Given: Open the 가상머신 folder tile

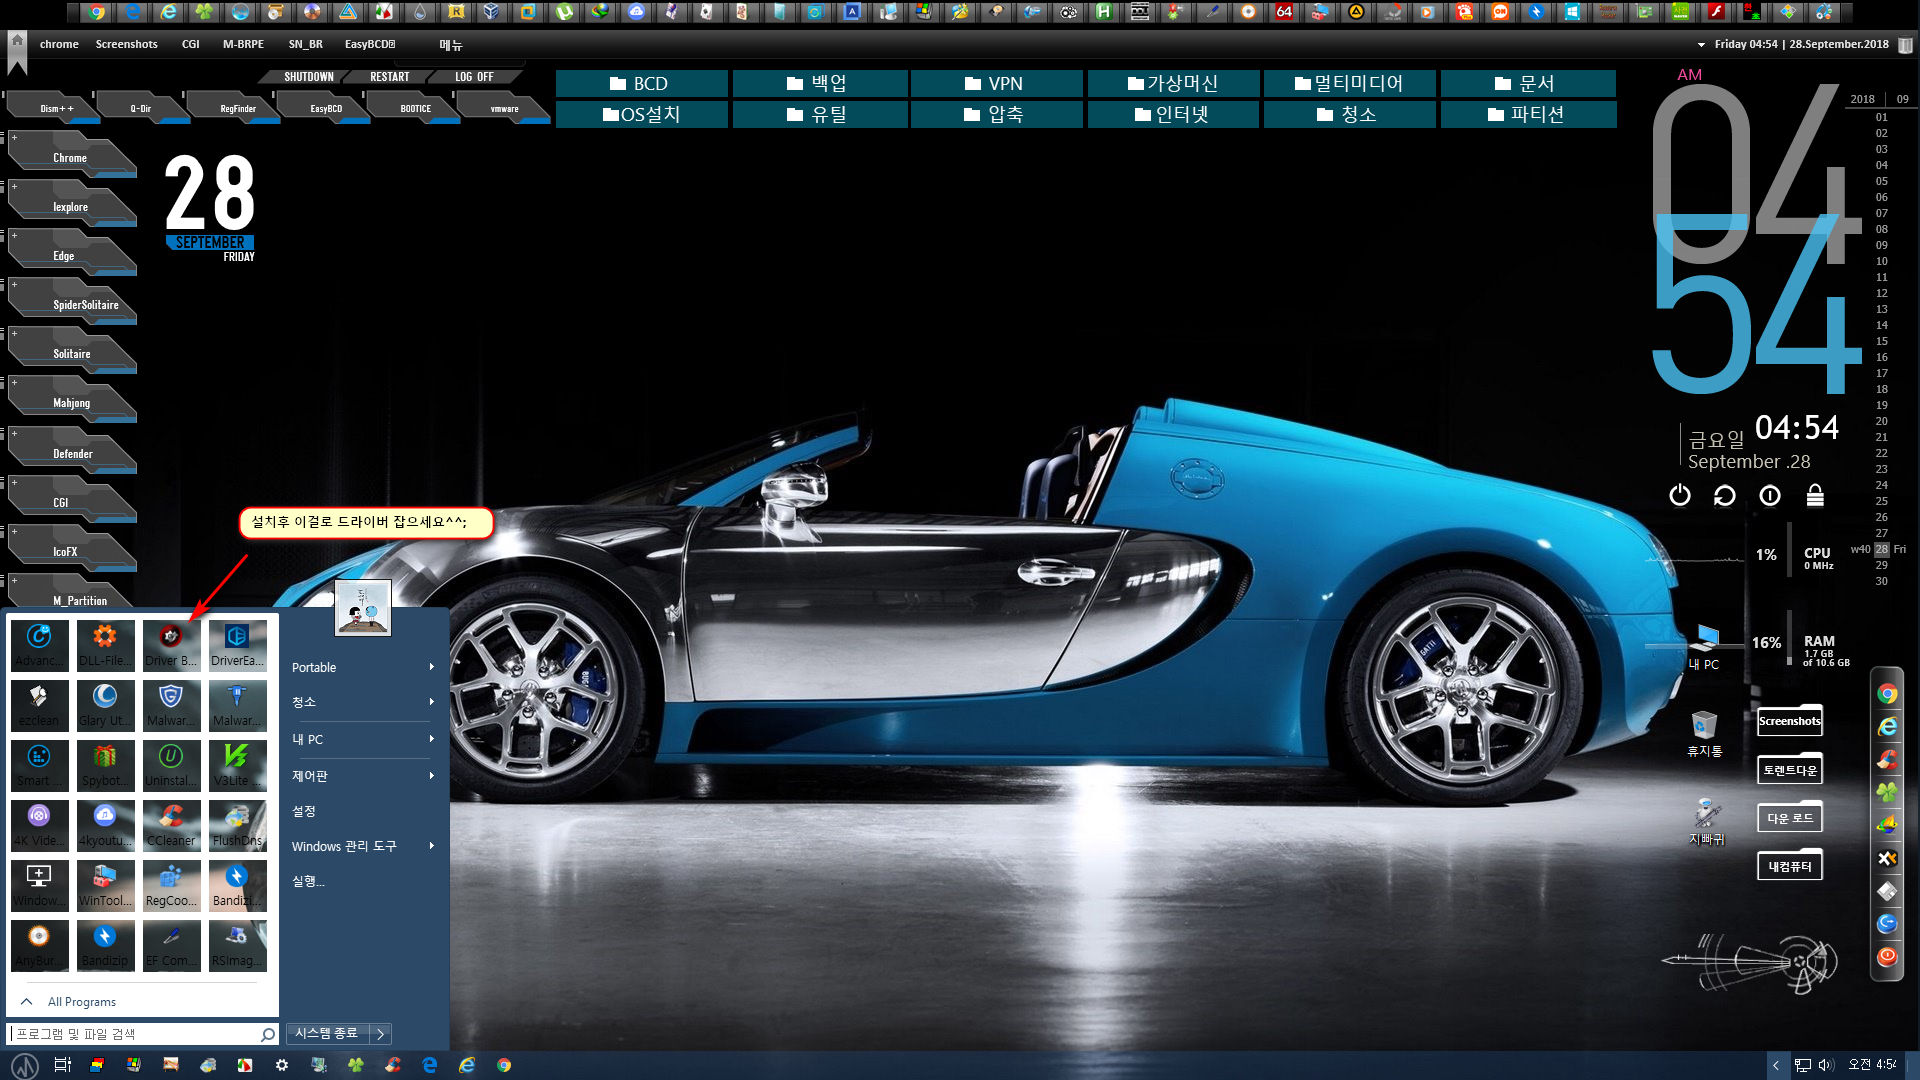Looking at the screenshot, I should point(1172,84).
